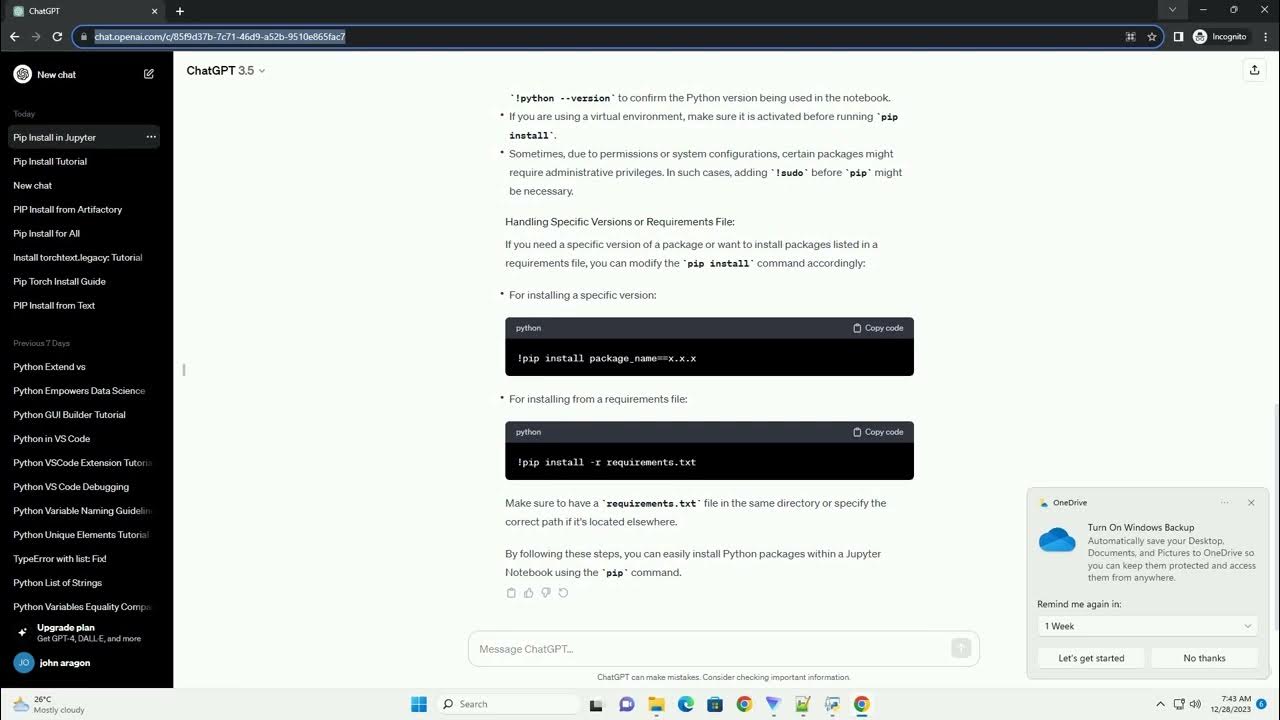Open the Remind me again 1 Week dropdown
Image resolution: width=1280 pixels, height=720 pixels.
pos(1147,626)
